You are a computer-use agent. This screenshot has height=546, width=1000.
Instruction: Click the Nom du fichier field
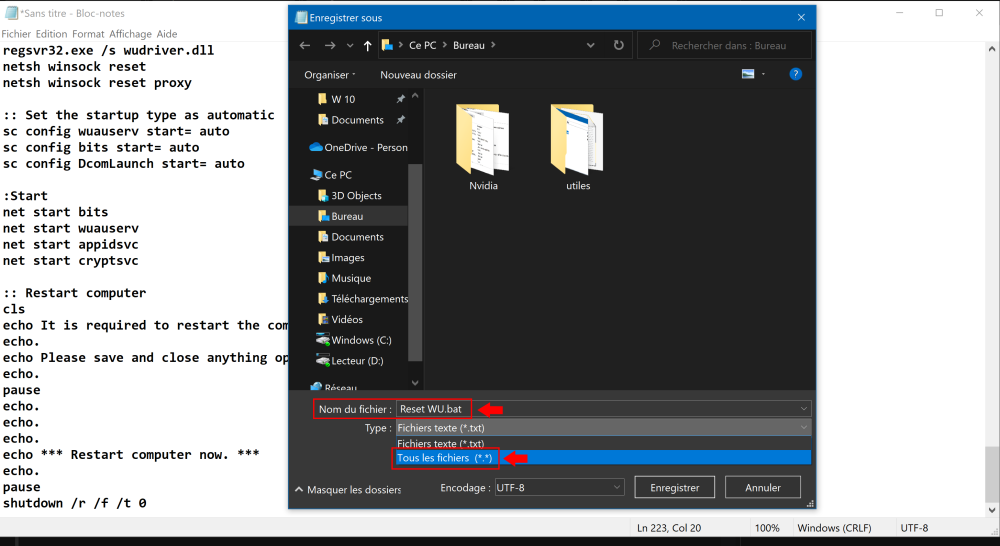640,409
